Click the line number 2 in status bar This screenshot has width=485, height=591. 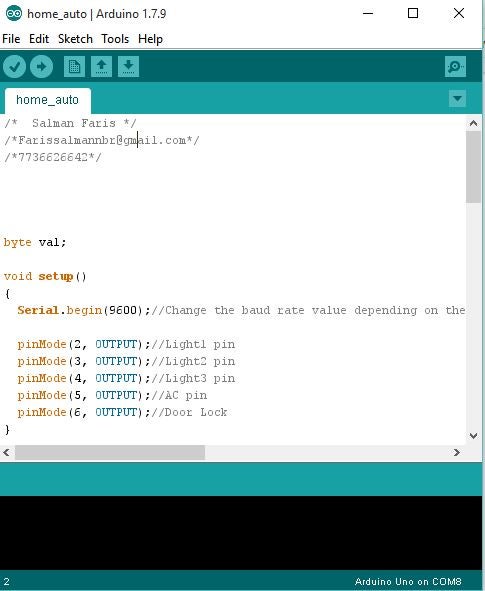point(6,582)
